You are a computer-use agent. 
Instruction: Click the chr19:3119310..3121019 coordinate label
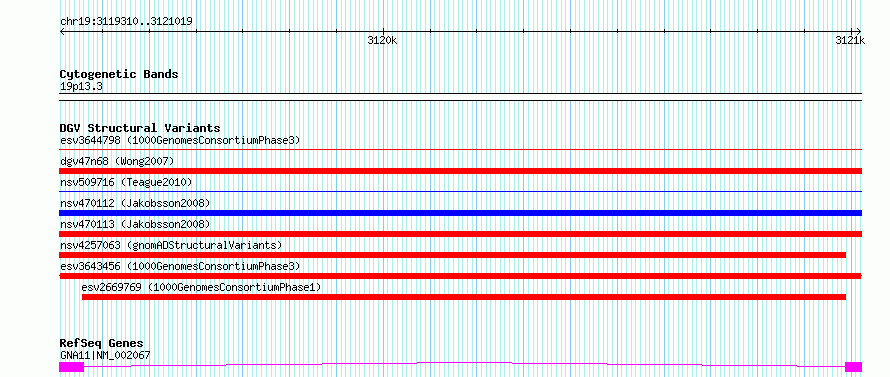[126, 22]
